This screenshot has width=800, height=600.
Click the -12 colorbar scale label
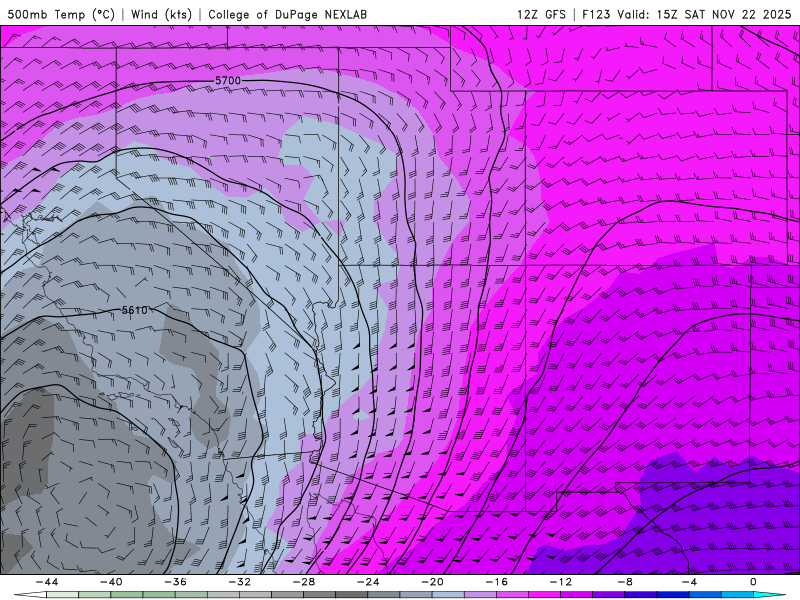[561, 582]
